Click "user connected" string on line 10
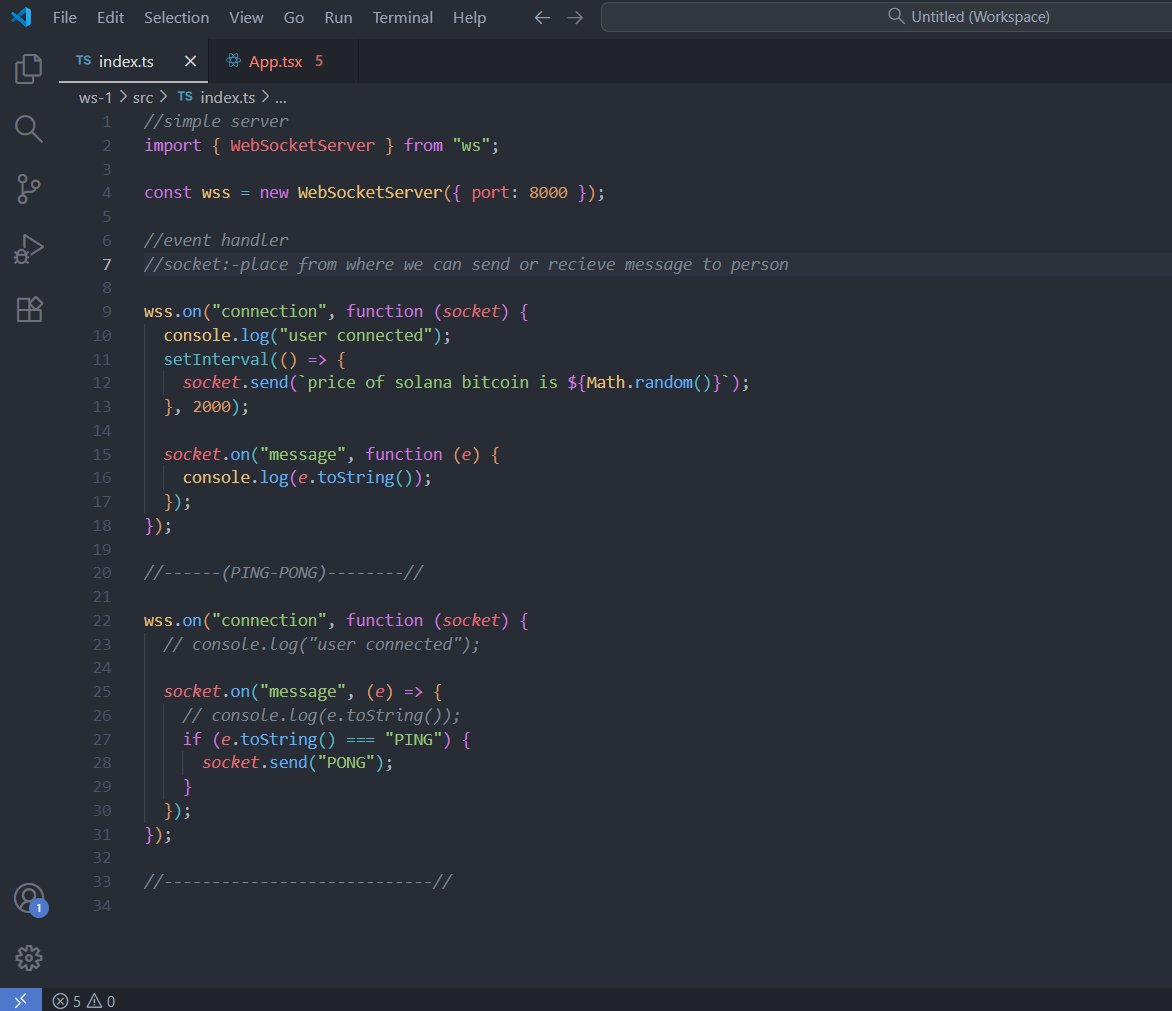The height and width of the screenshot is (1011, 1172). (x=355, y=336)
